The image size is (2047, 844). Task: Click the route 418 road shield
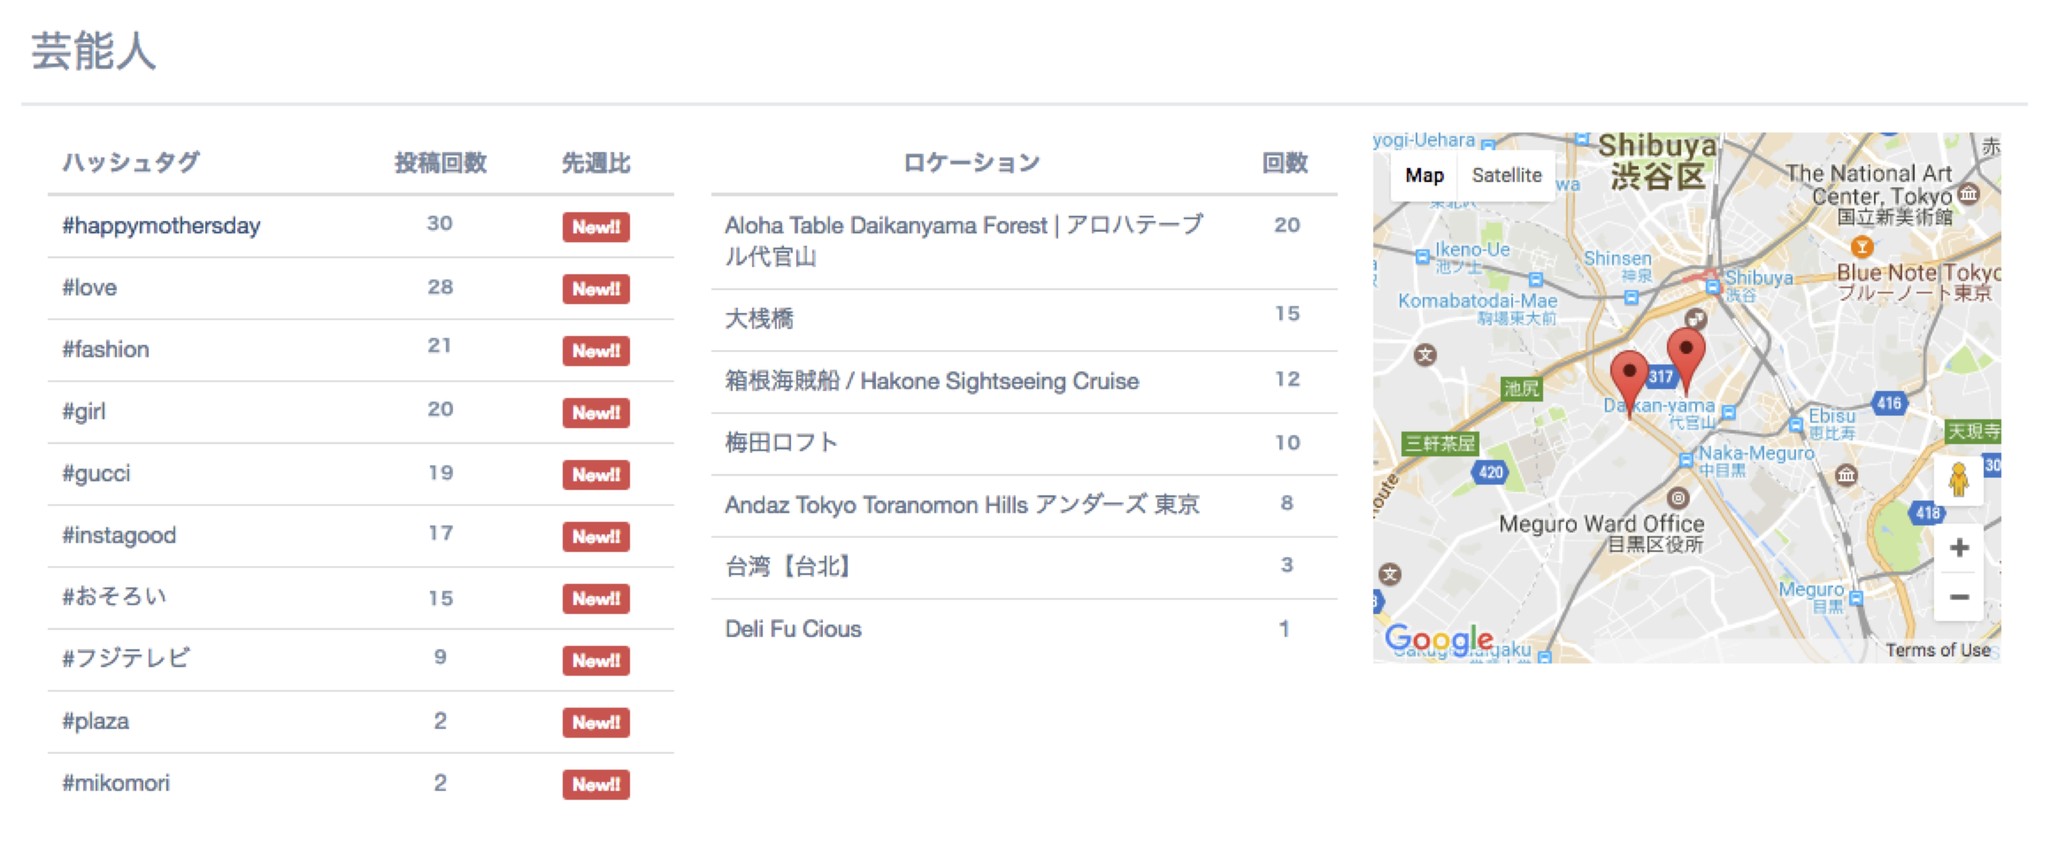[1927, 513]
